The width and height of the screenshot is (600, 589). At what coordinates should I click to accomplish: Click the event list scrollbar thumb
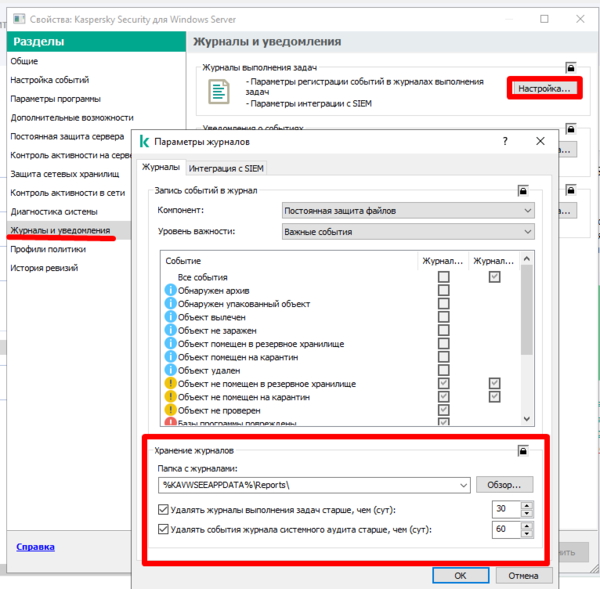point(527,310)
